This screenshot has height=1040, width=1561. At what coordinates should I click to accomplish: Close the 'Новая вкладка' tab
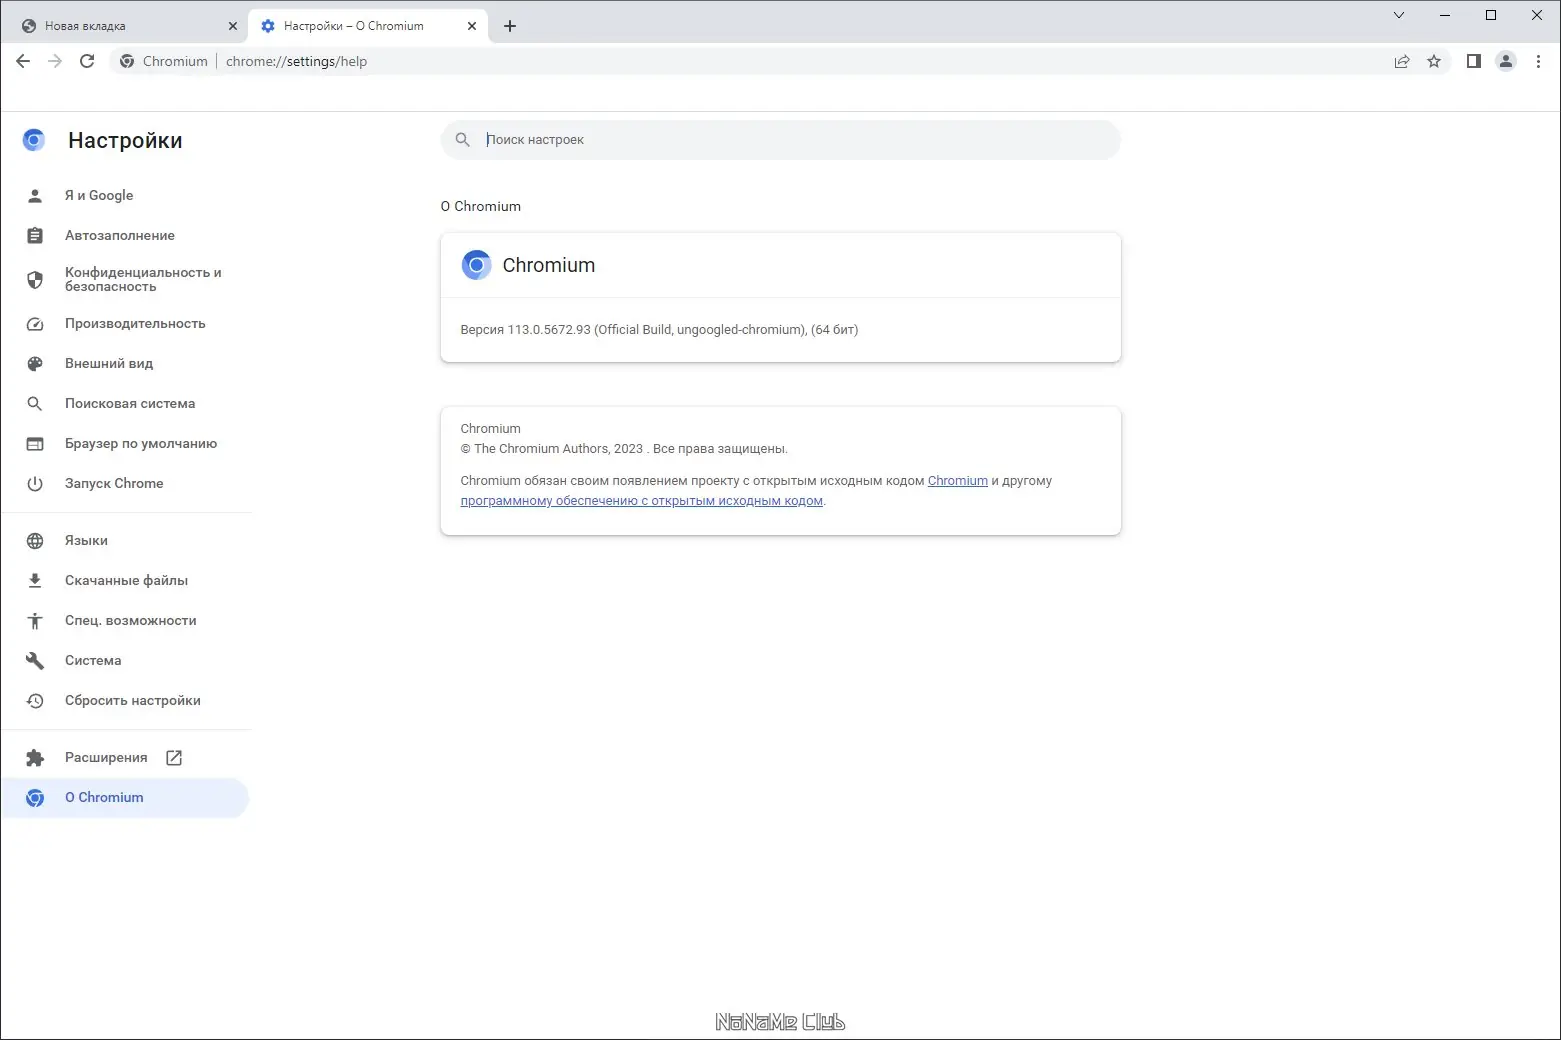tap(233, 26)
